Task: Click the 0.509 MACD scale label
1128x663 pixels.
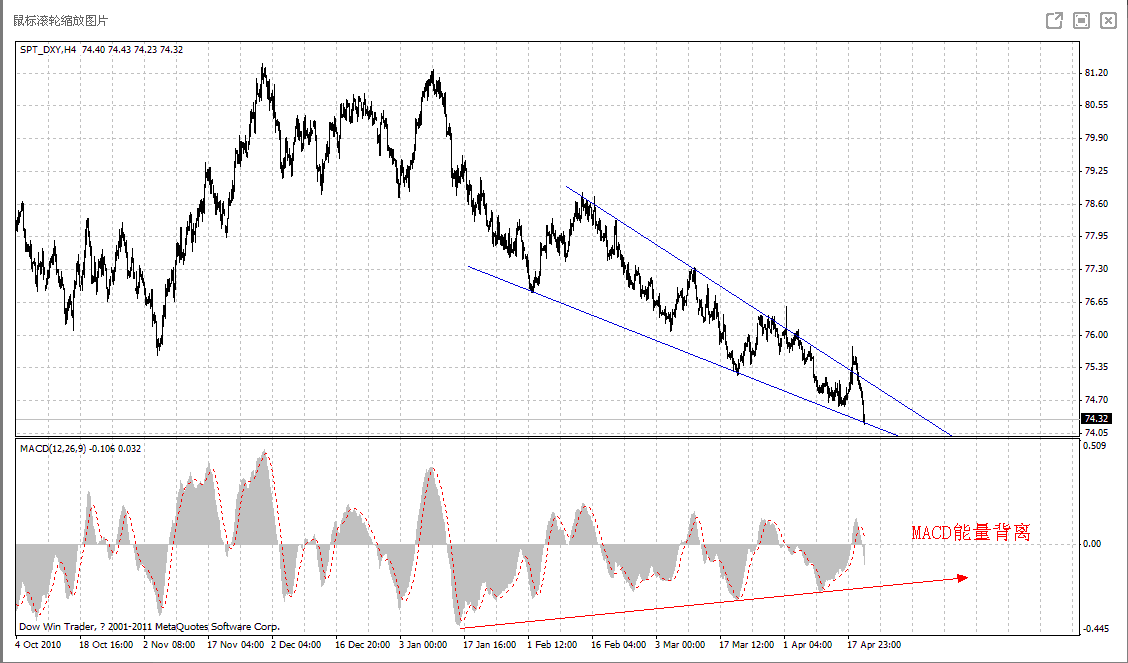Action: [1094, 445]
